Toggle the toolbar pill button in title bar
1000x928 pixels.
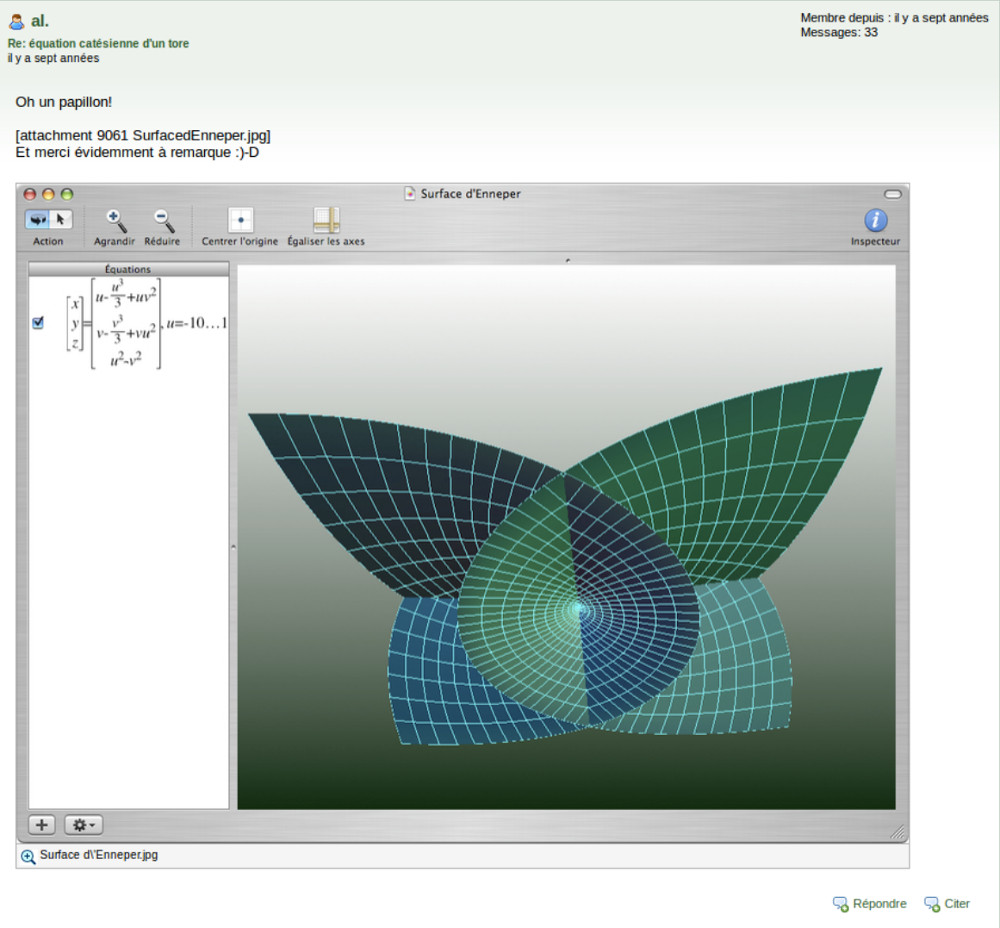click(893, 194)
